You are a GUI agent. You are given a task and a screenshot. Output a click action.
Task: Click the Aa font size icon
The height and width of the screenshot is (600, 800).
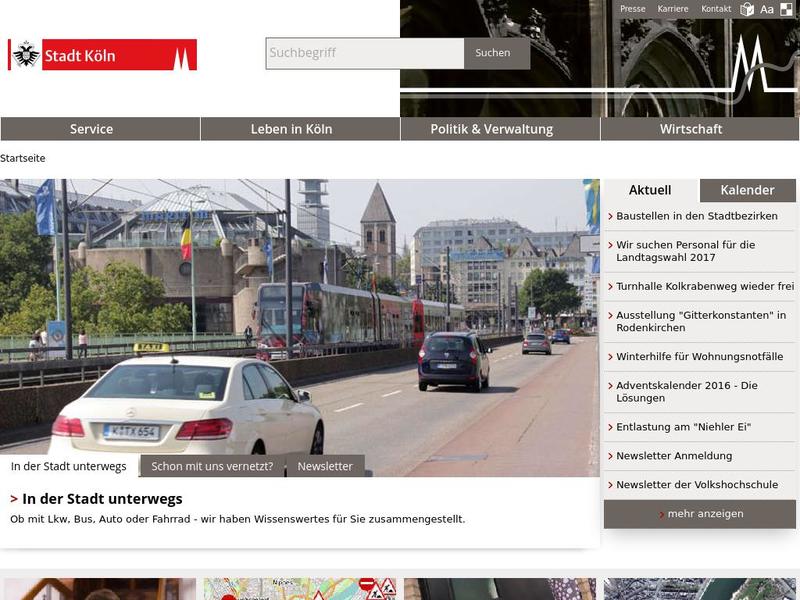pos(767,9)
